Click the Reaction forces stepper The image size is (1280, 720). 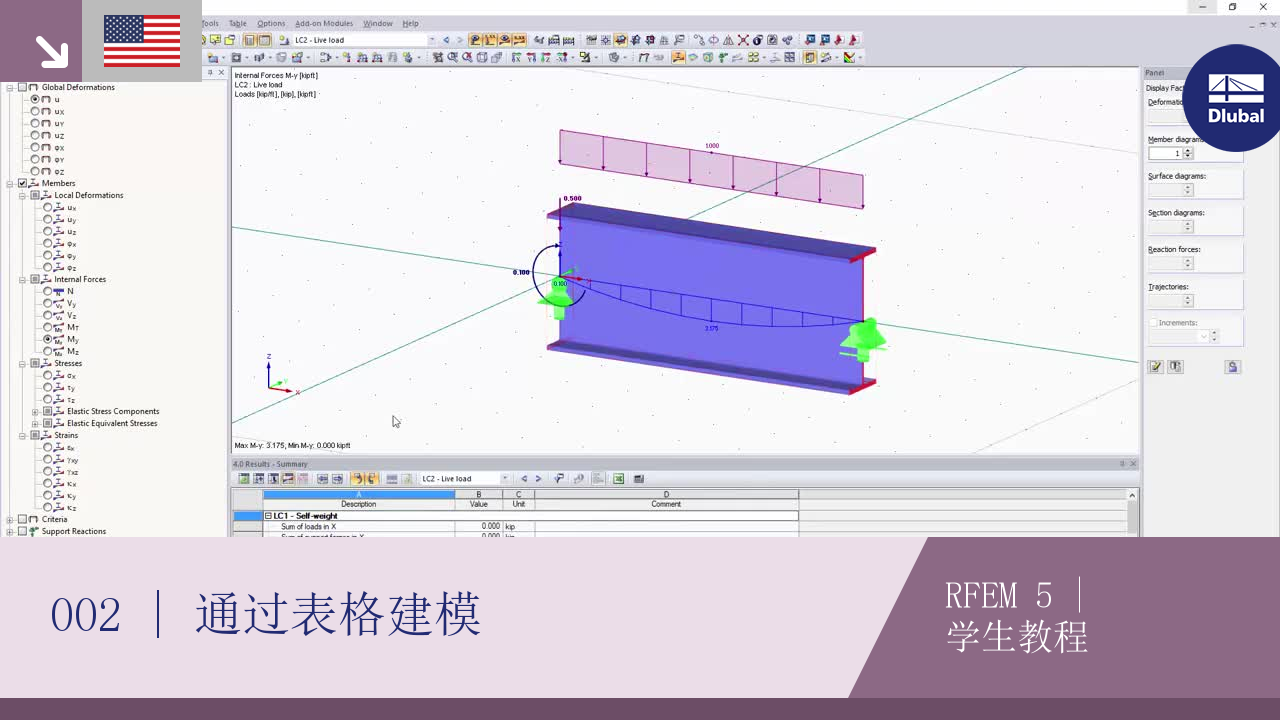pyautogui.click(x=1188, y=263)
